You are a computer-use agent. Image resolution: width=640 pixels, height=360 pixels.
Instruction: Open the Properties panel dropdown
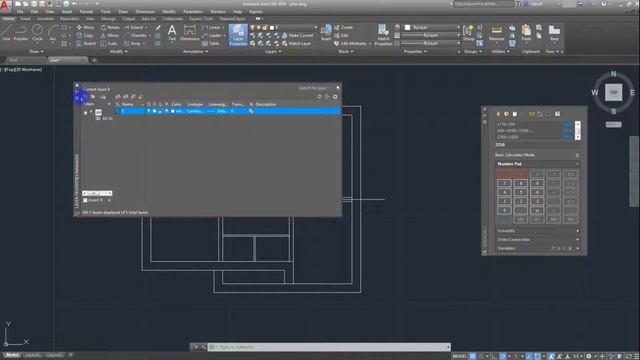415,51
